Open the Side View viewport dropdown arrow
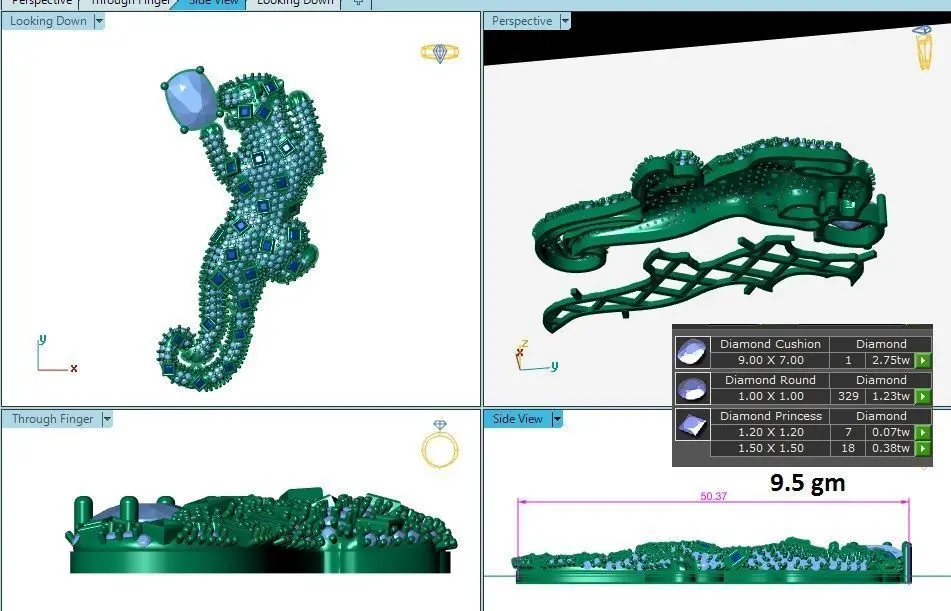Viewport: 951px width, 611px height. coord(557,419)
